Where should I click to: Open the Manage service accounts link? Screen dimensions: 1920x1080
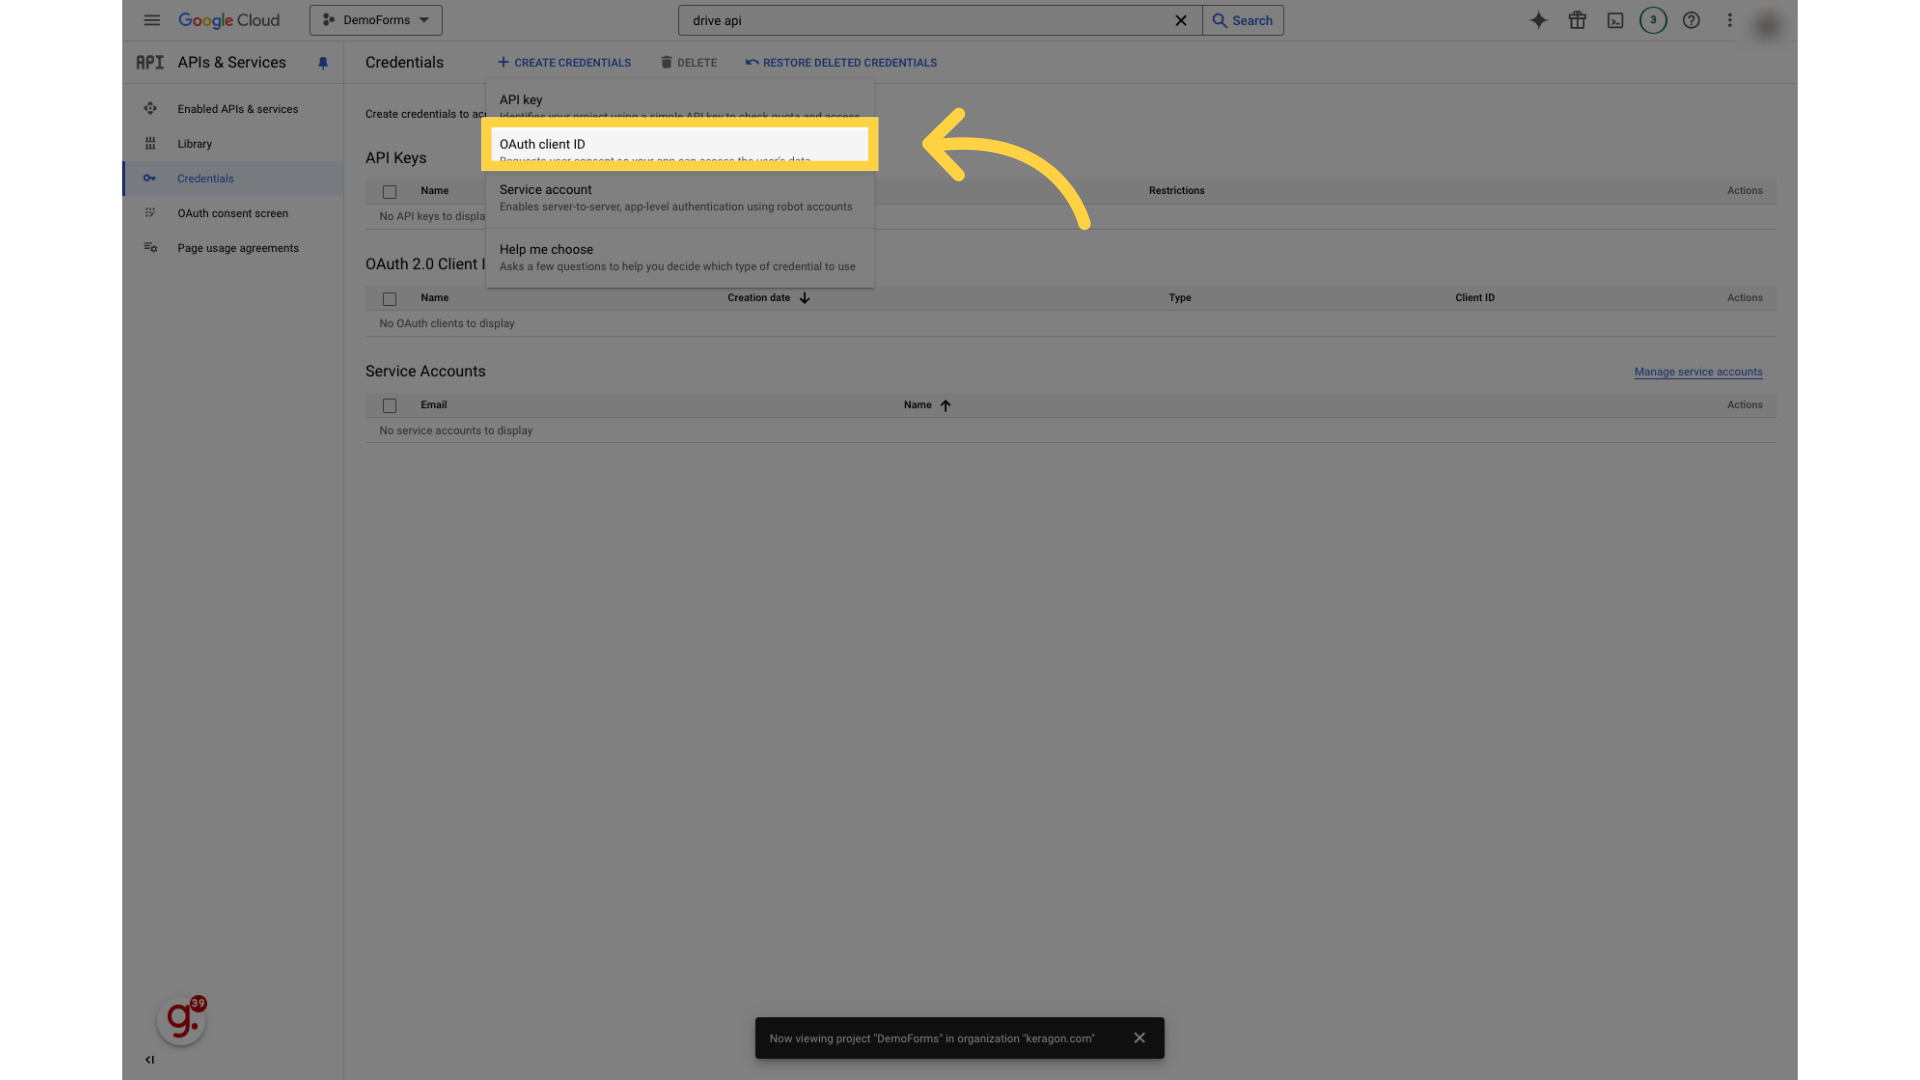click(x=1698, y=372)
